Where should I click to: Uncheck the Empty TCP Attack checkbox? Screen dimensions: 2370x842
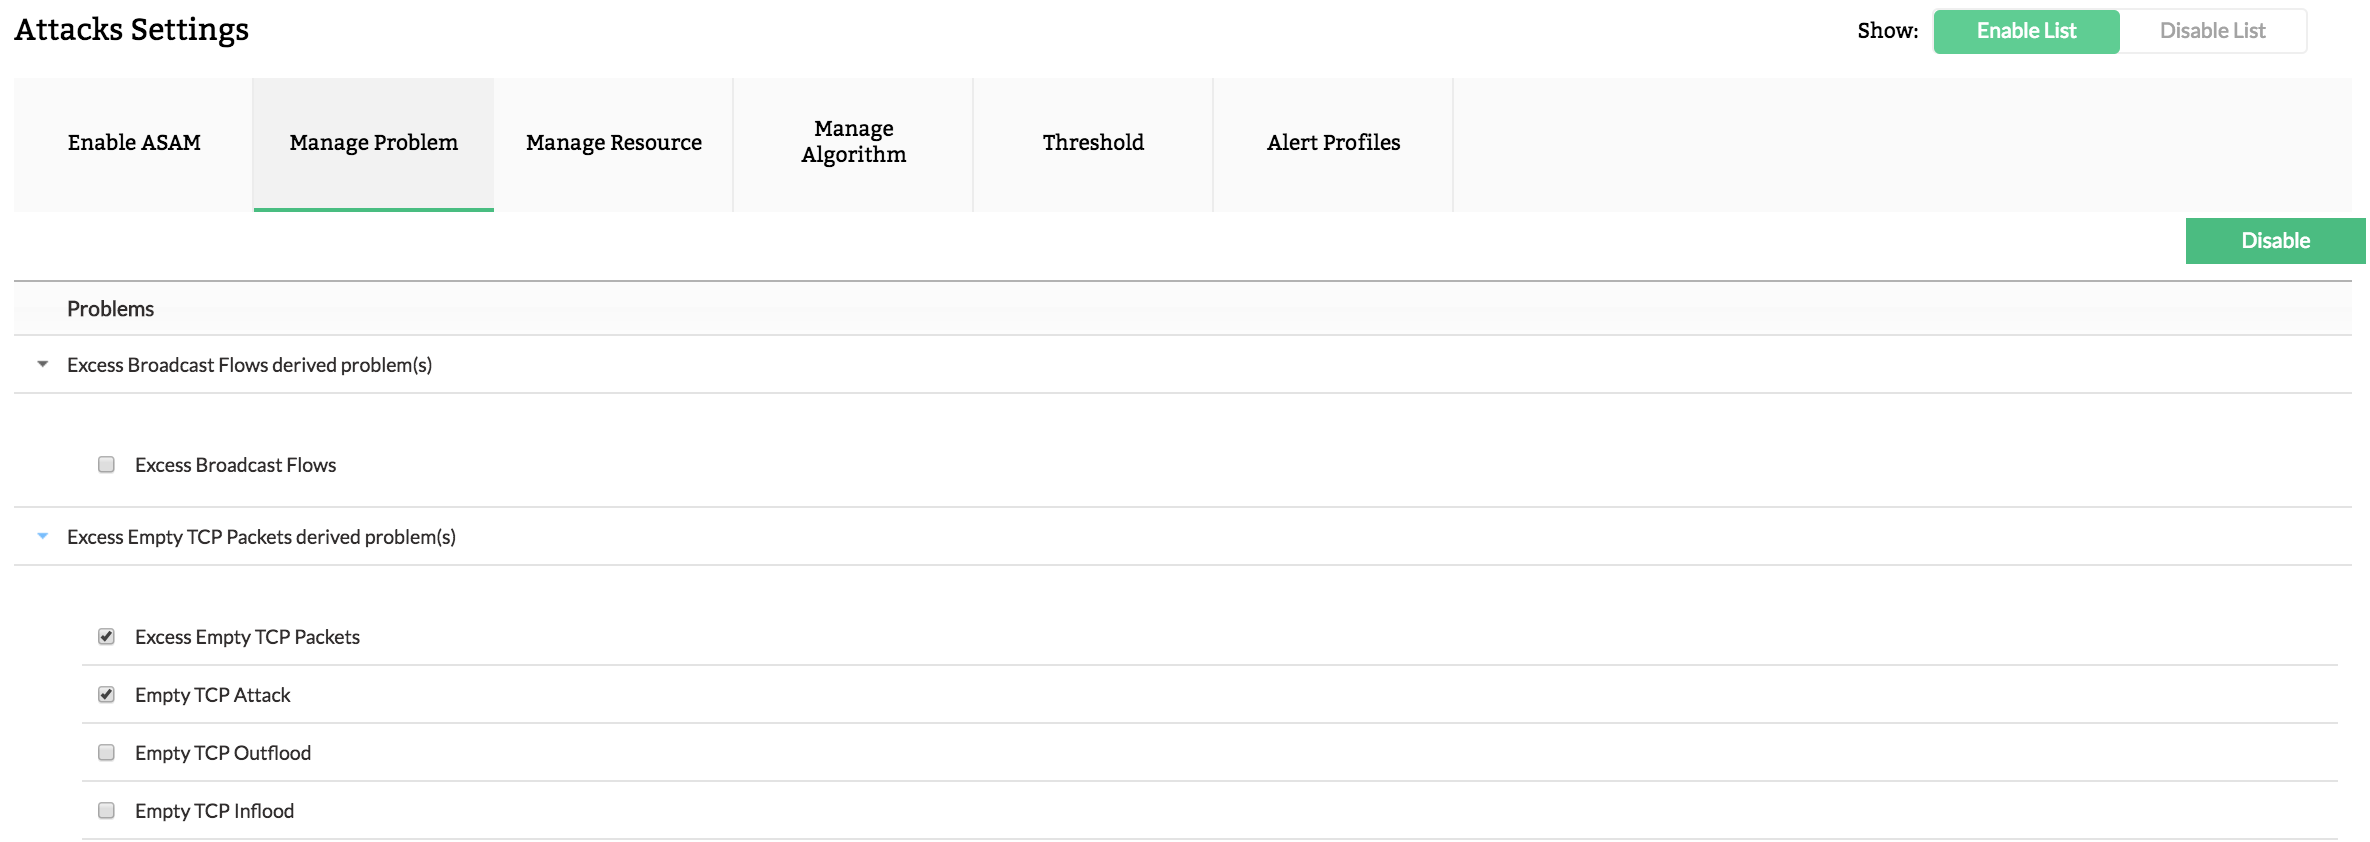[106, 695]
